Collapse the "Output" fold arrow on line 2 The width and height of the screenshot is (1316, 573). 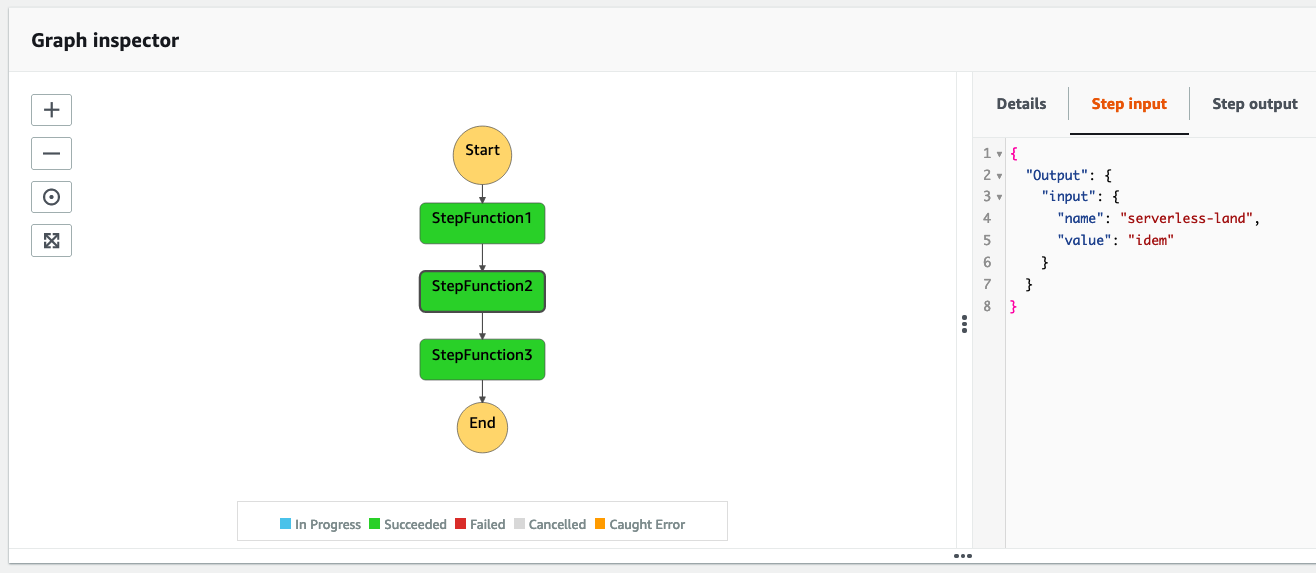tap(999, 176)
